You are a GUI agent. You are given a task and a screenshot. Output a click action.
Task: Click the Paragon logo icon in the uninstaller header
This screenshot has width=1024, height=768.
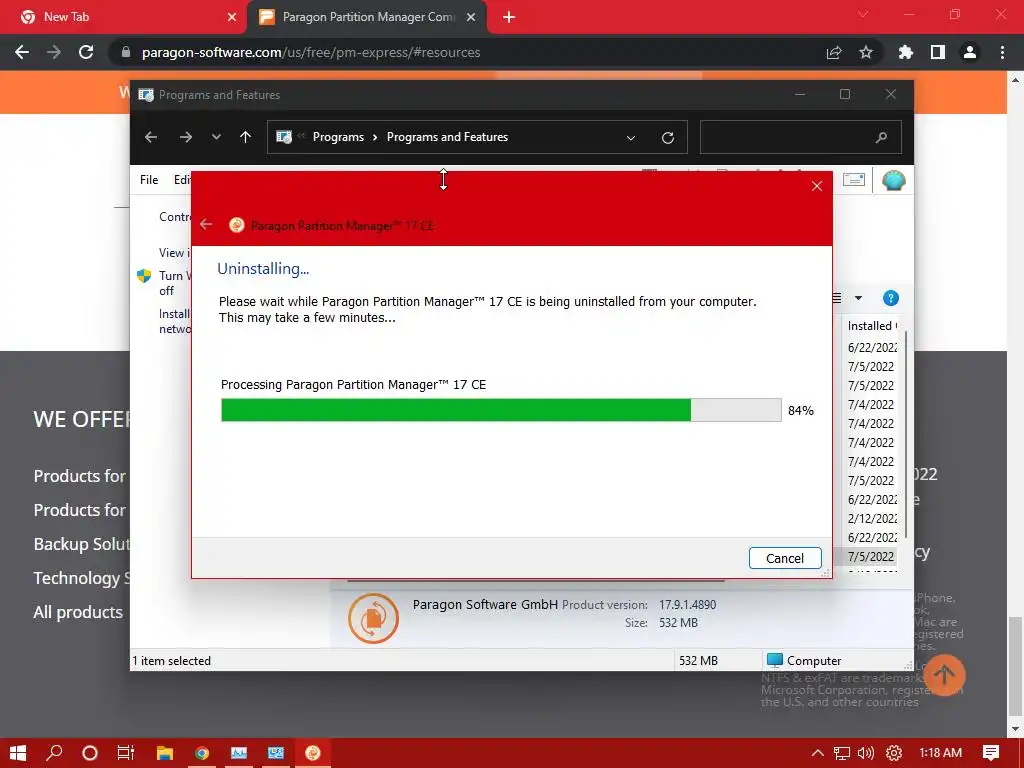[x=236, y=225]
